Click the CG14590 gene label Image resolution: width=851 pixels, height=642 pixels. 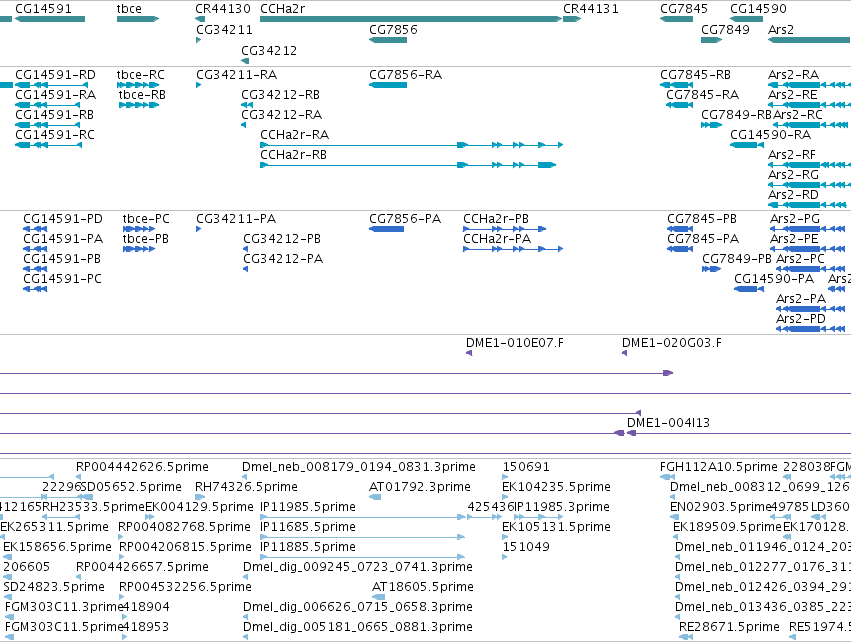[758, 9]
